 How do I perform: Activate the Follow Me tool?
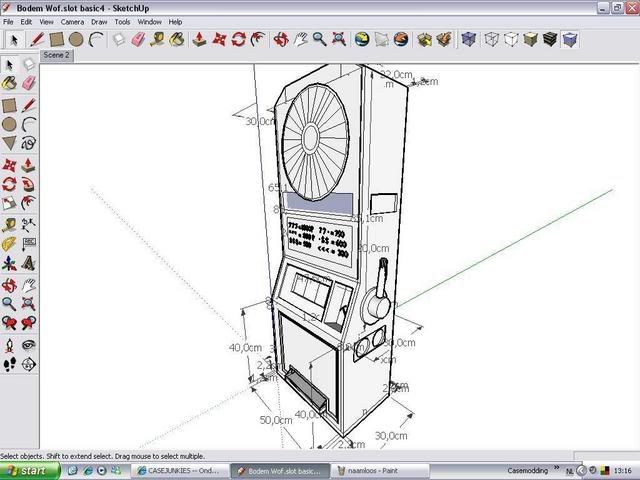coord(29,184)
